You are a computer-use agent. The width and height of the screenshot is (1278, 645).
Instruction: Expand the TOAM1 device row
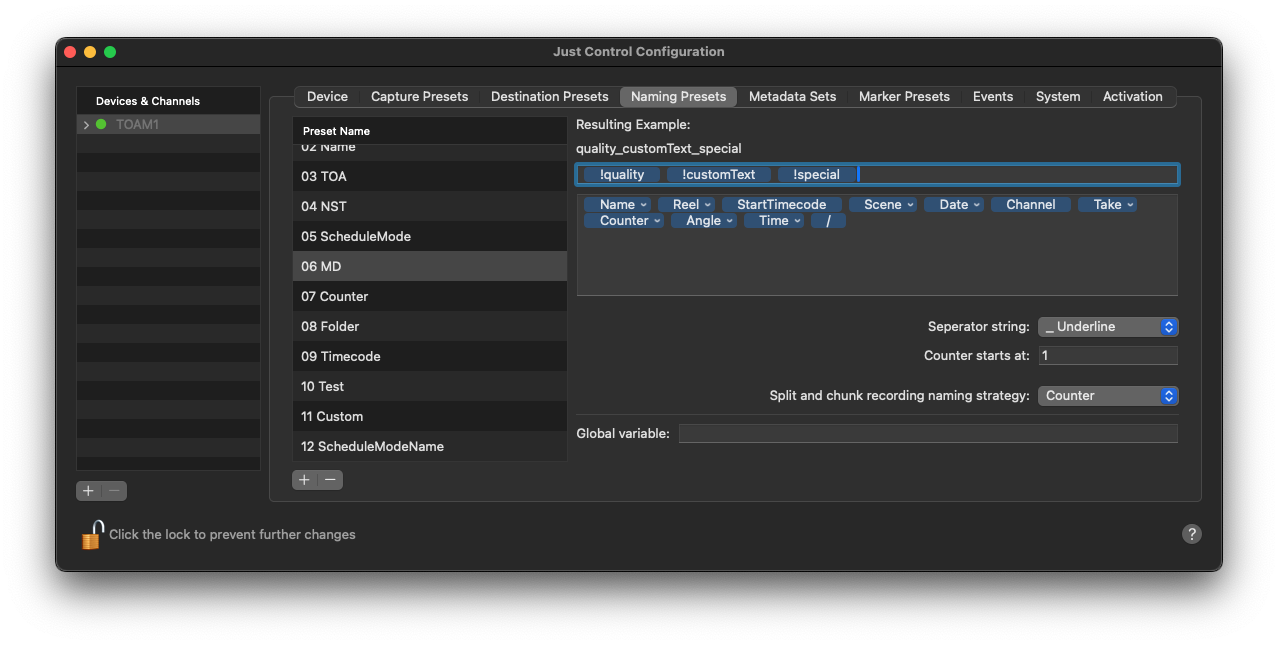(86, 125)
